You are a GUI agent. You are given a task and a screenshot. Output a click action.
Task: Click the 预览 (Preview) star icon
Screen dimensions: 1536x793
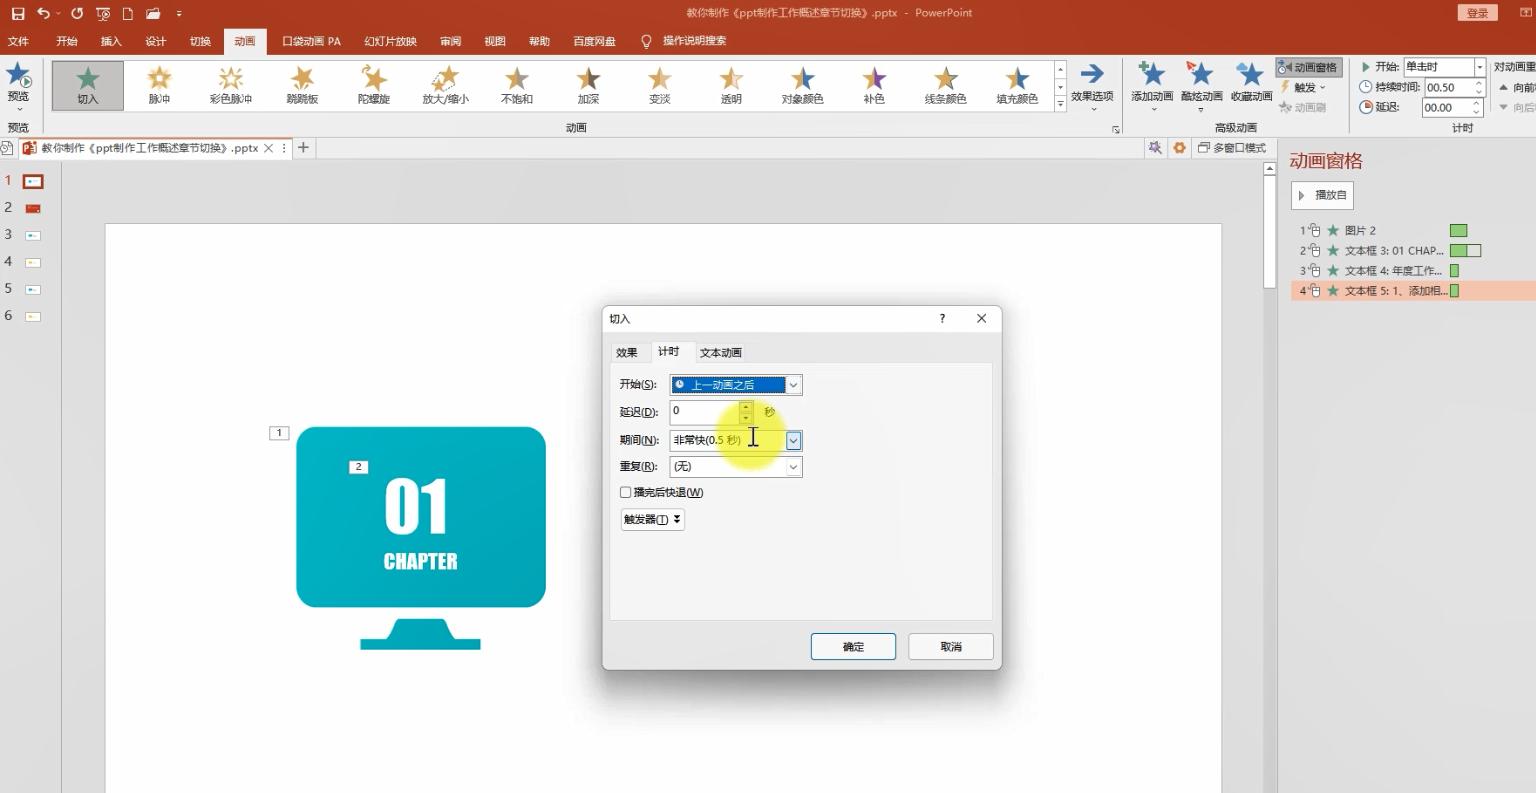coord(18,78)
